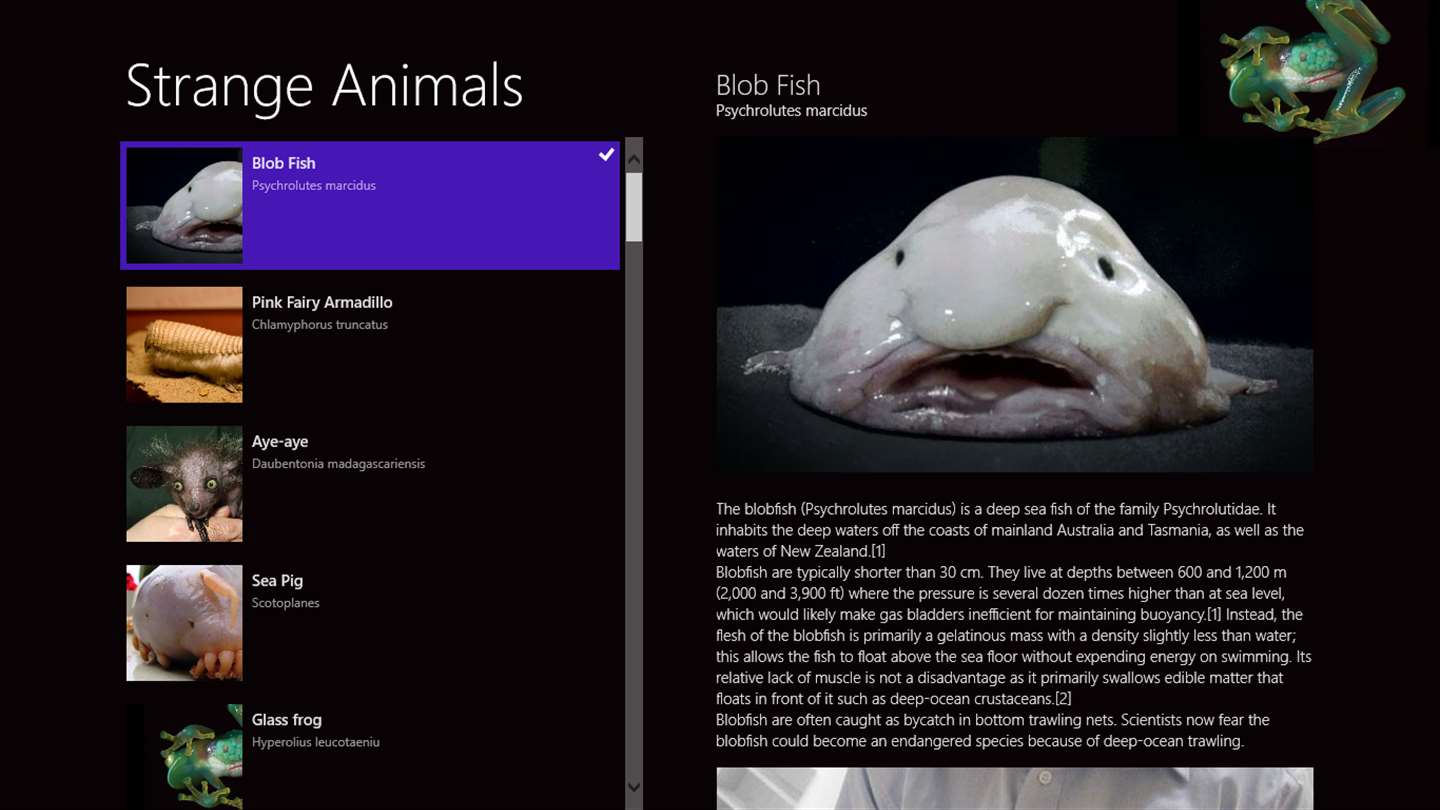This screenshot has height=810, width=1440.
Task: Click the large Blob Fish photo
Action: pyautogui.click(x=1014, y=305)
